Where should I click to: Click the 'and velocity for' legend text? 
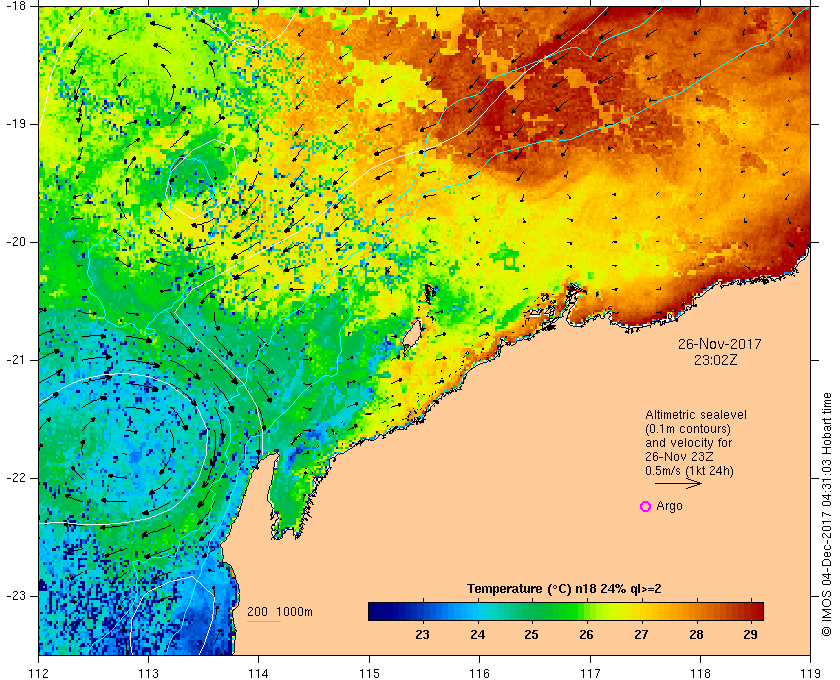[x=688, y=443]
